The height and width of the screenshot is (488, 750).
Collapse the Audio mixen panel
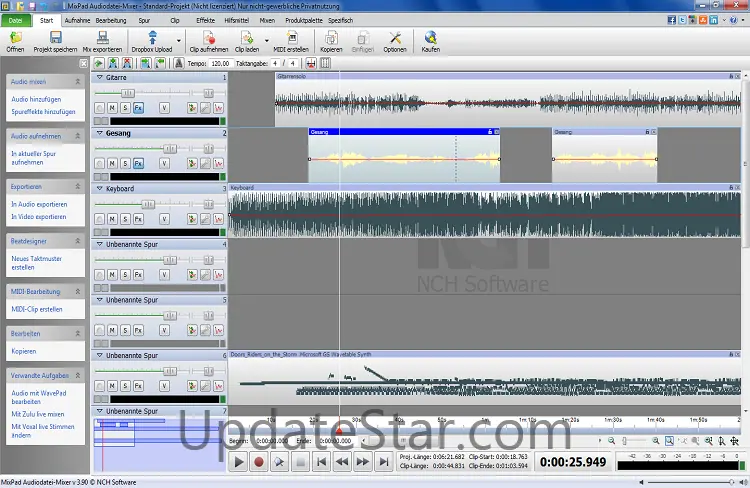coord(77,82)
